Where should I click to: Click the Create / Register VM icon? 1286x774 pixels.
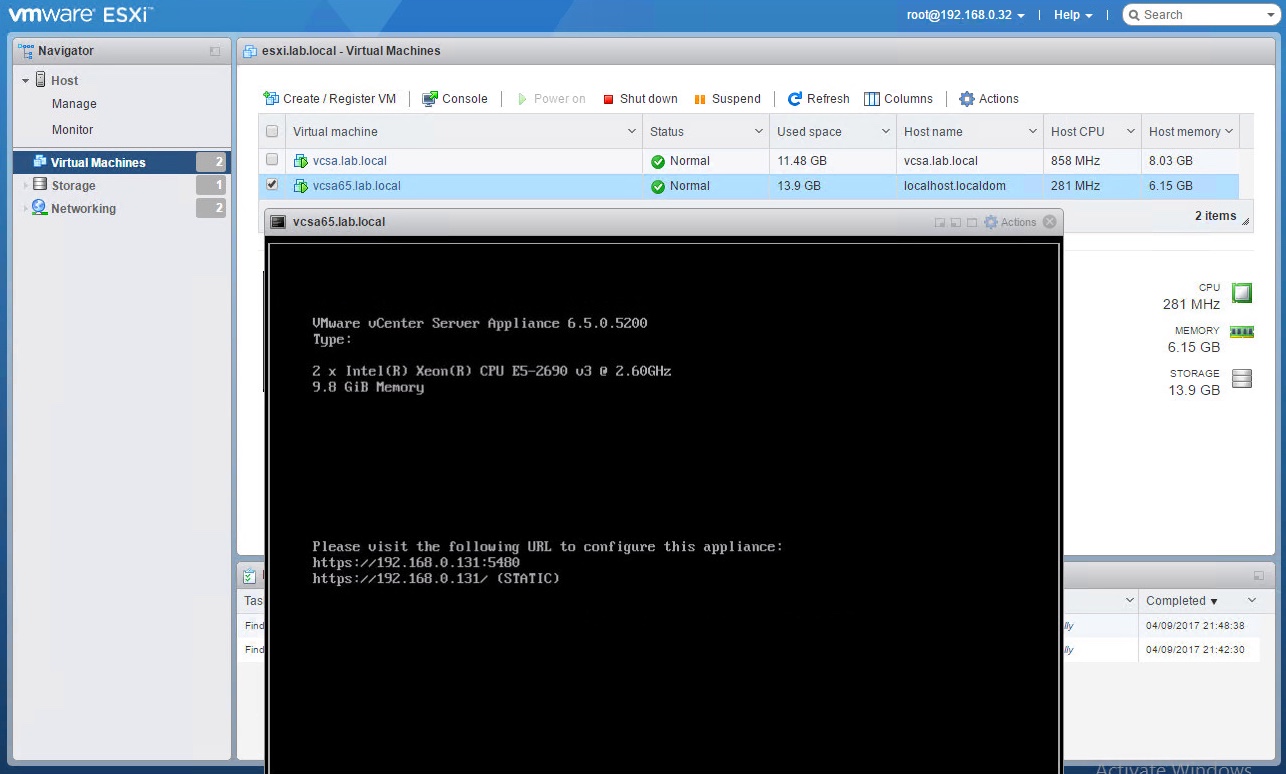click(x=271, y=99)
